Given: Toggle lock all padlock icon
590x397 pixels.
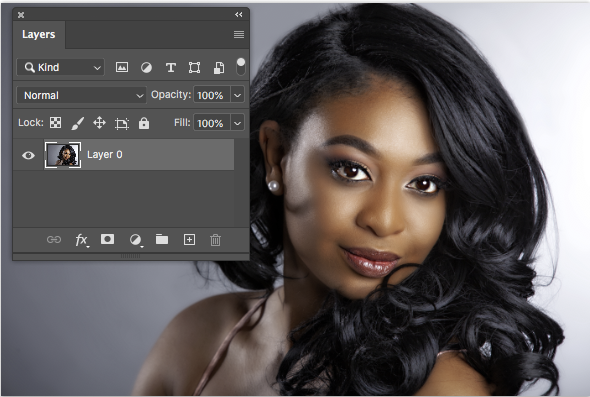Looking at the screenshot, I should point(144,123).
